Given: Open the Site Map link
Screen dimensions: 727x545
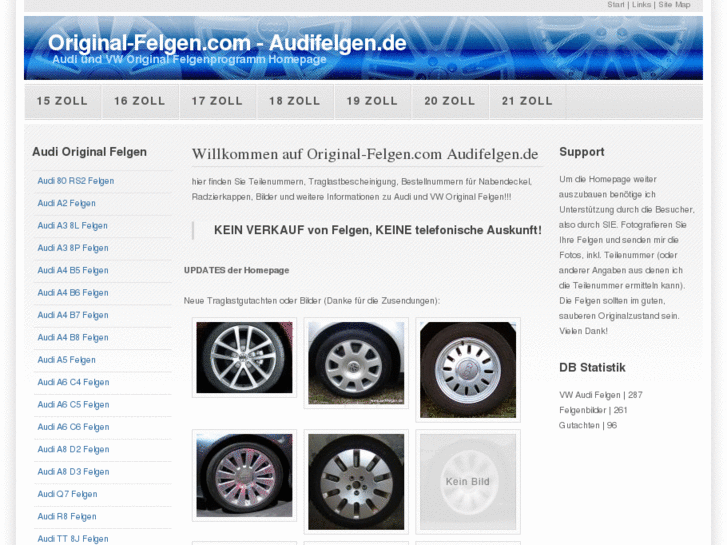Looking at the screenshot, I should 674,5.
